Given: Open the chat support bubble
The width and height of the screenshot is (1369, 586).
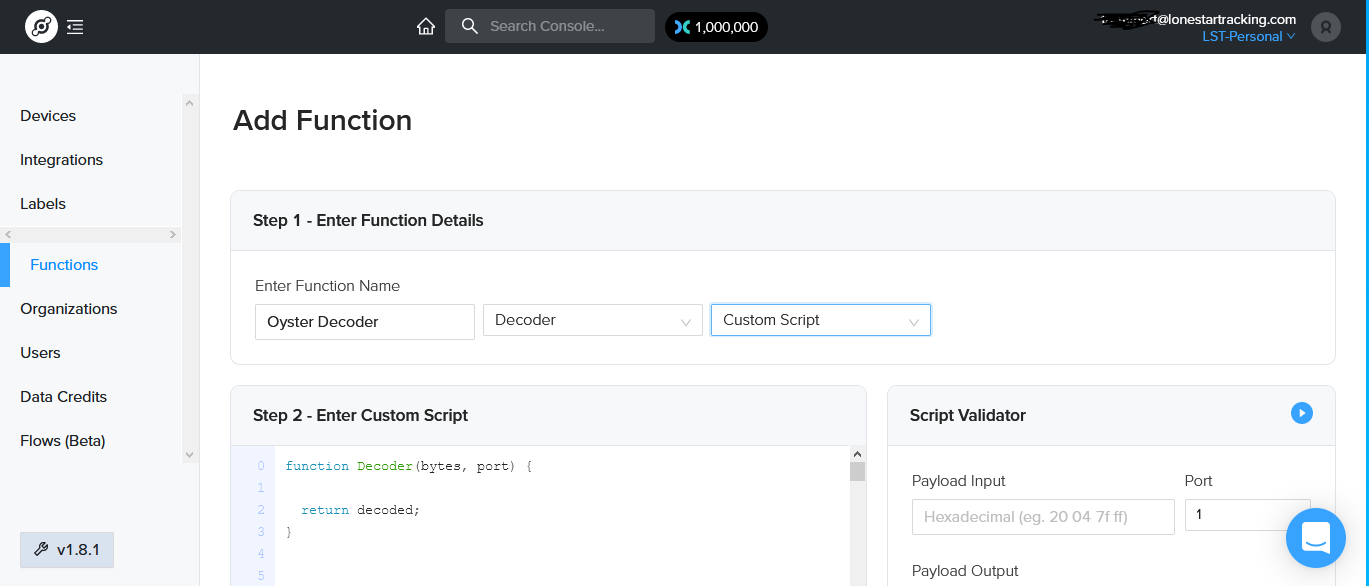Looking at the screenshot, I should pos(1315,537).
